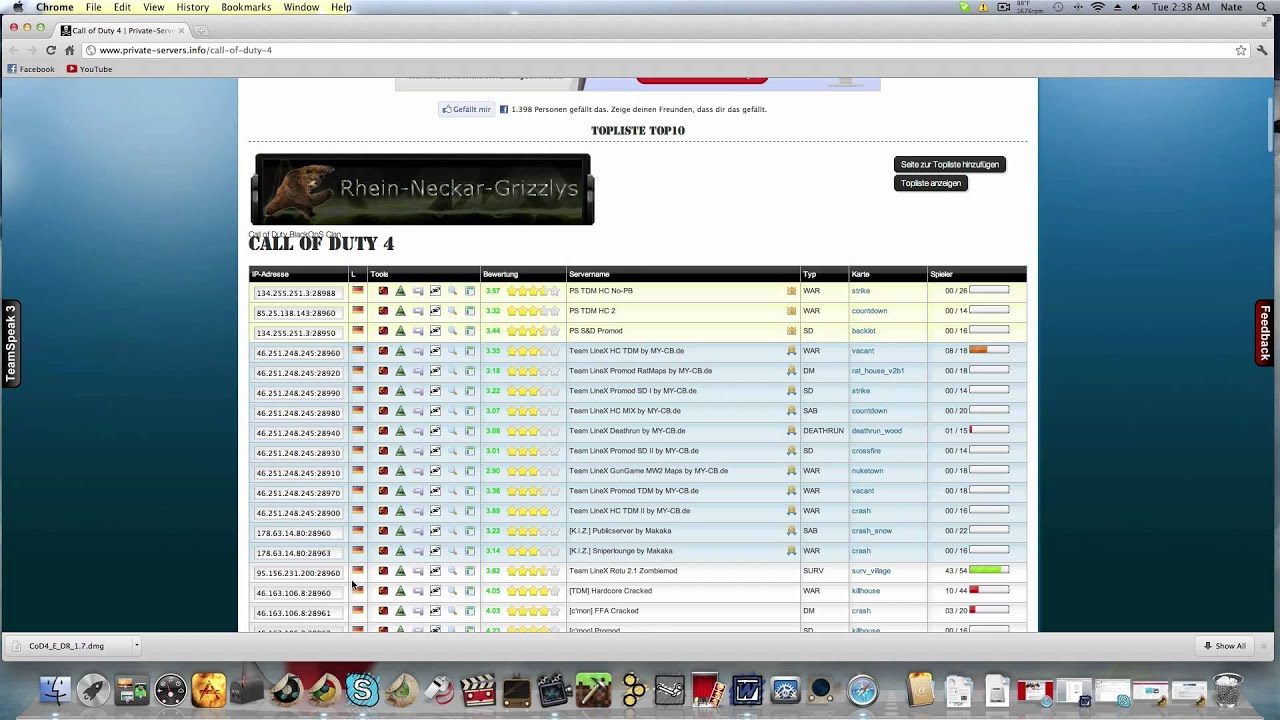Viewport: 1280px width, 720px height.
Task: Click magnifier icon for PS S&D Promod server
Action: pyautogui.click(x=452, y=331)
